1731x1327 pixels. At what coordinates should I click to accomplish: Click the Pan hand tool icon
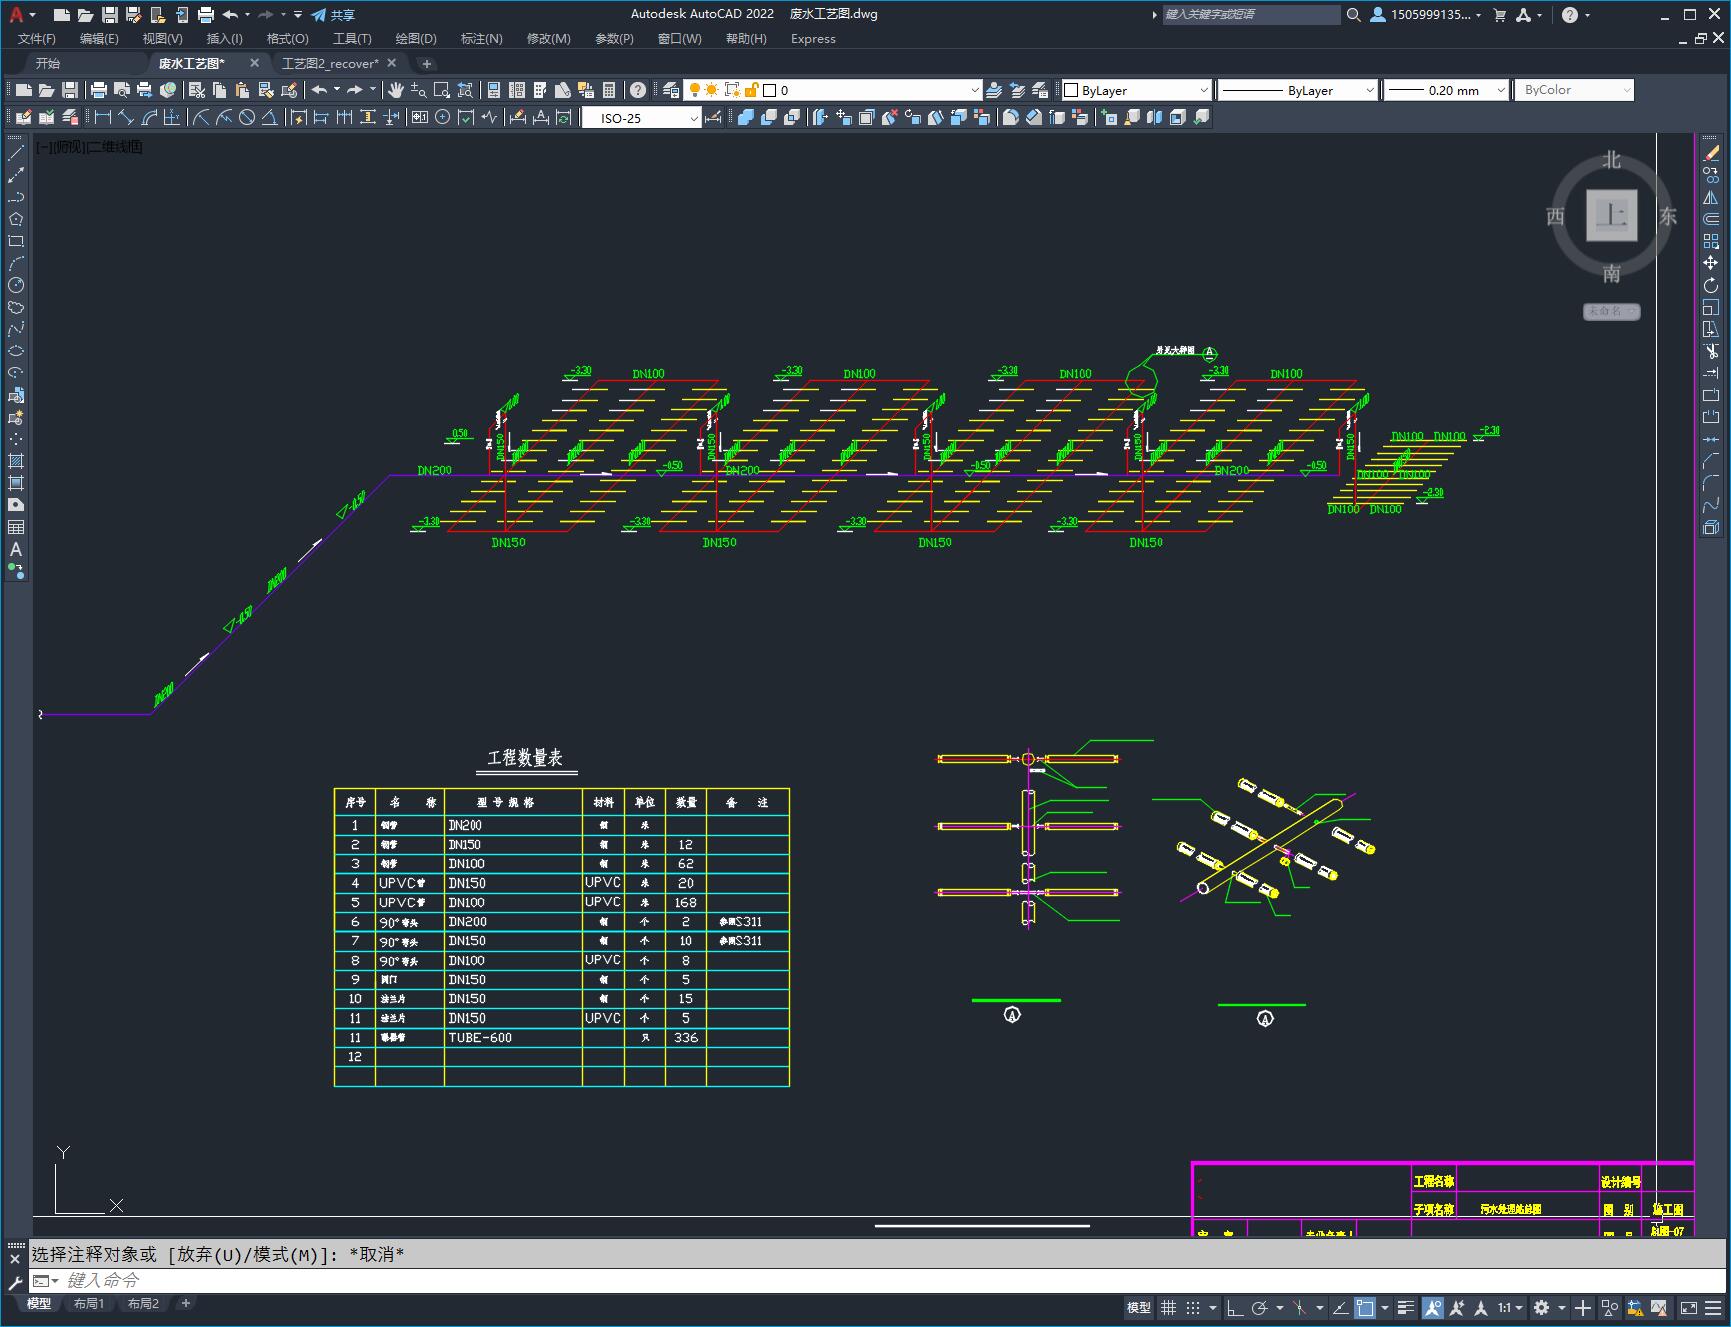click(396, 90)
